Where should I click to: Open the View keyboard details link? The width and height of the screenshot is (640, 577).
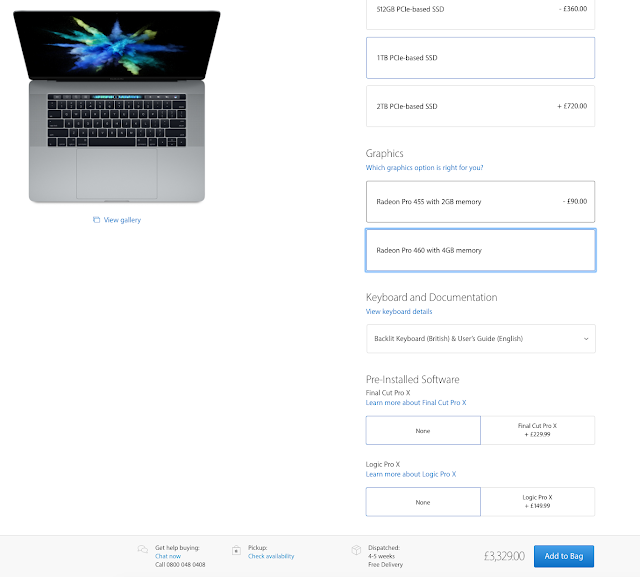399,312
